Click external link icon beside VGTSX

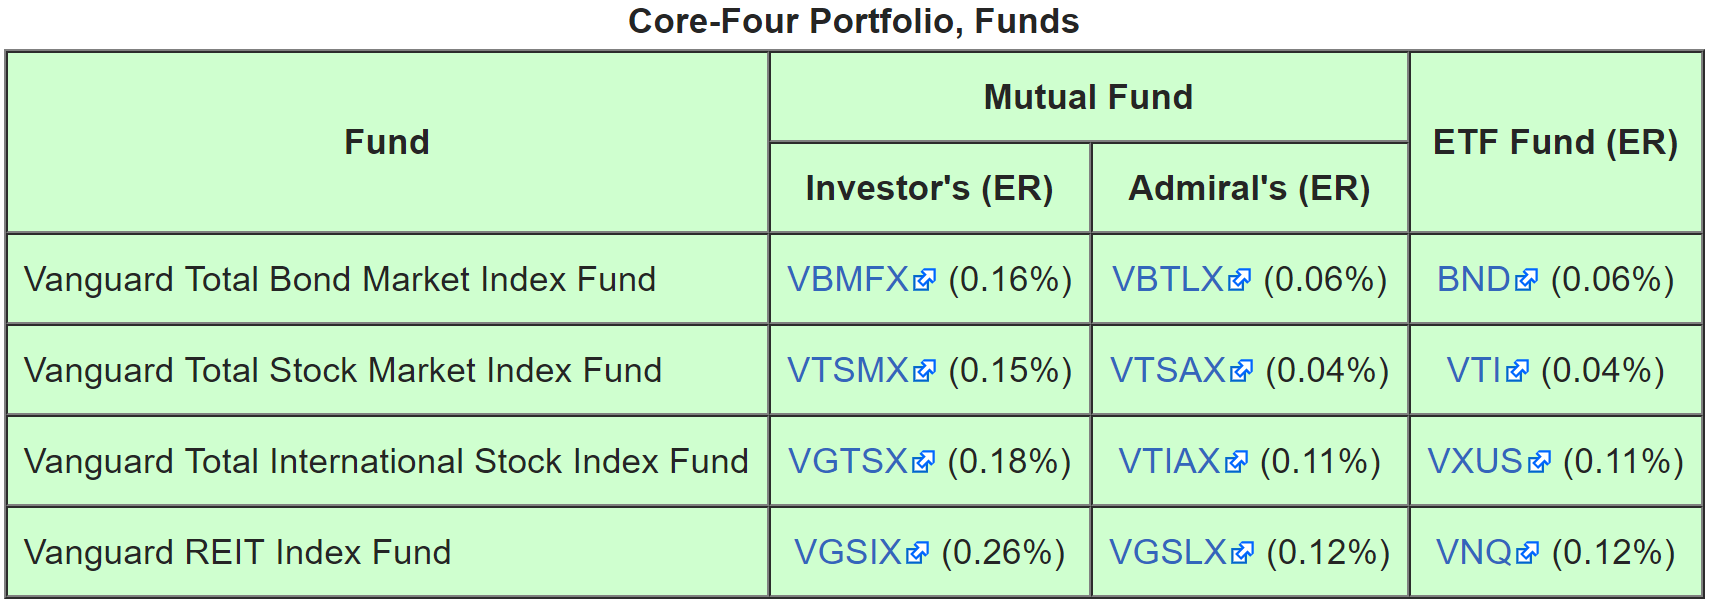[923, 463]
